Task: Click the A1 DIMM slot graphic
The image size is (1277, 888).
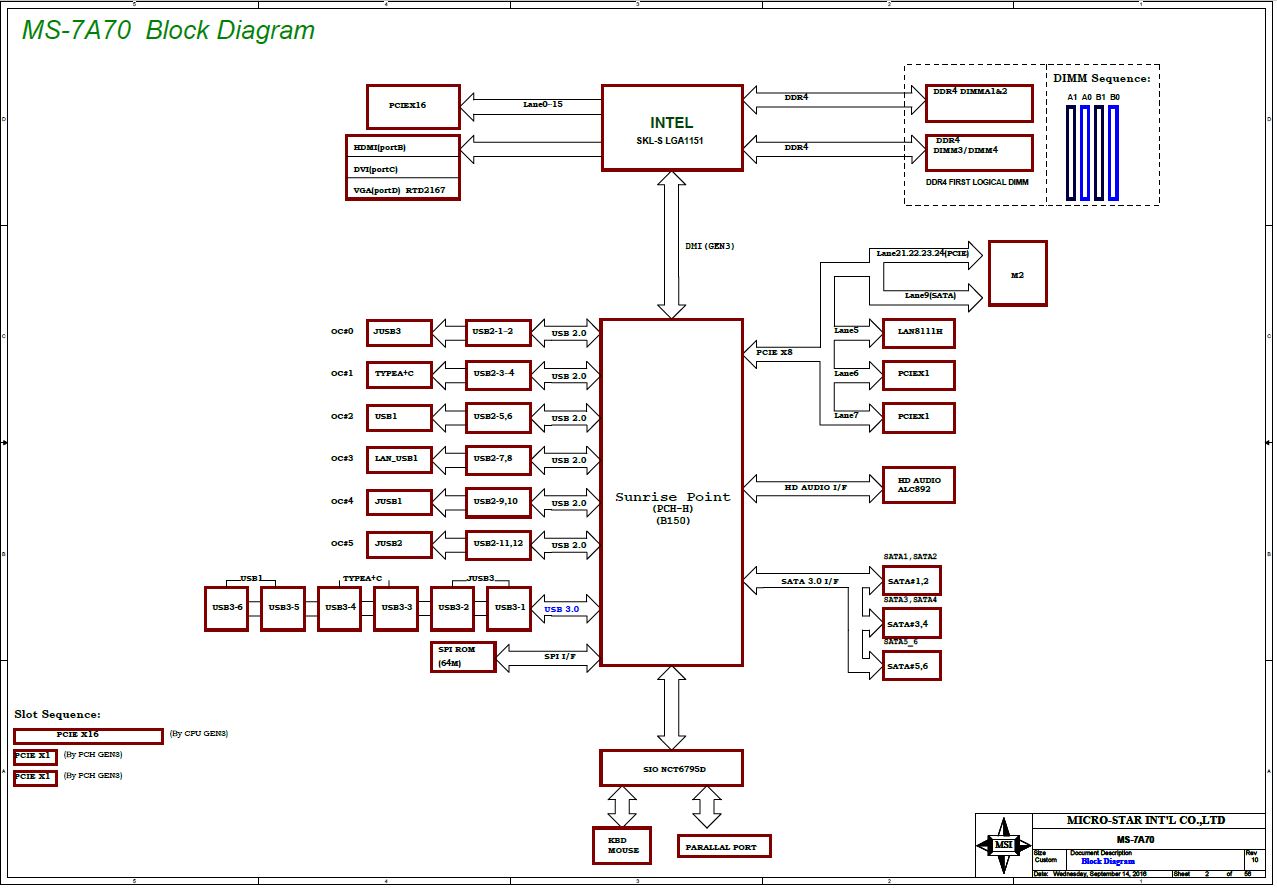Action: 1071,152
